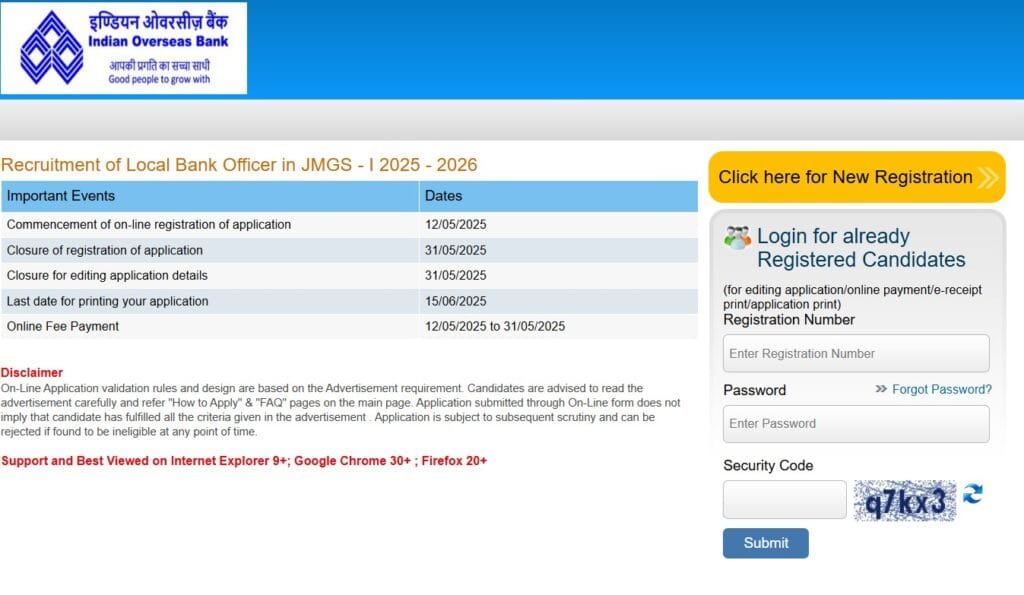
Task: Select the Online Fee Payment row
Action: point(63,326)
